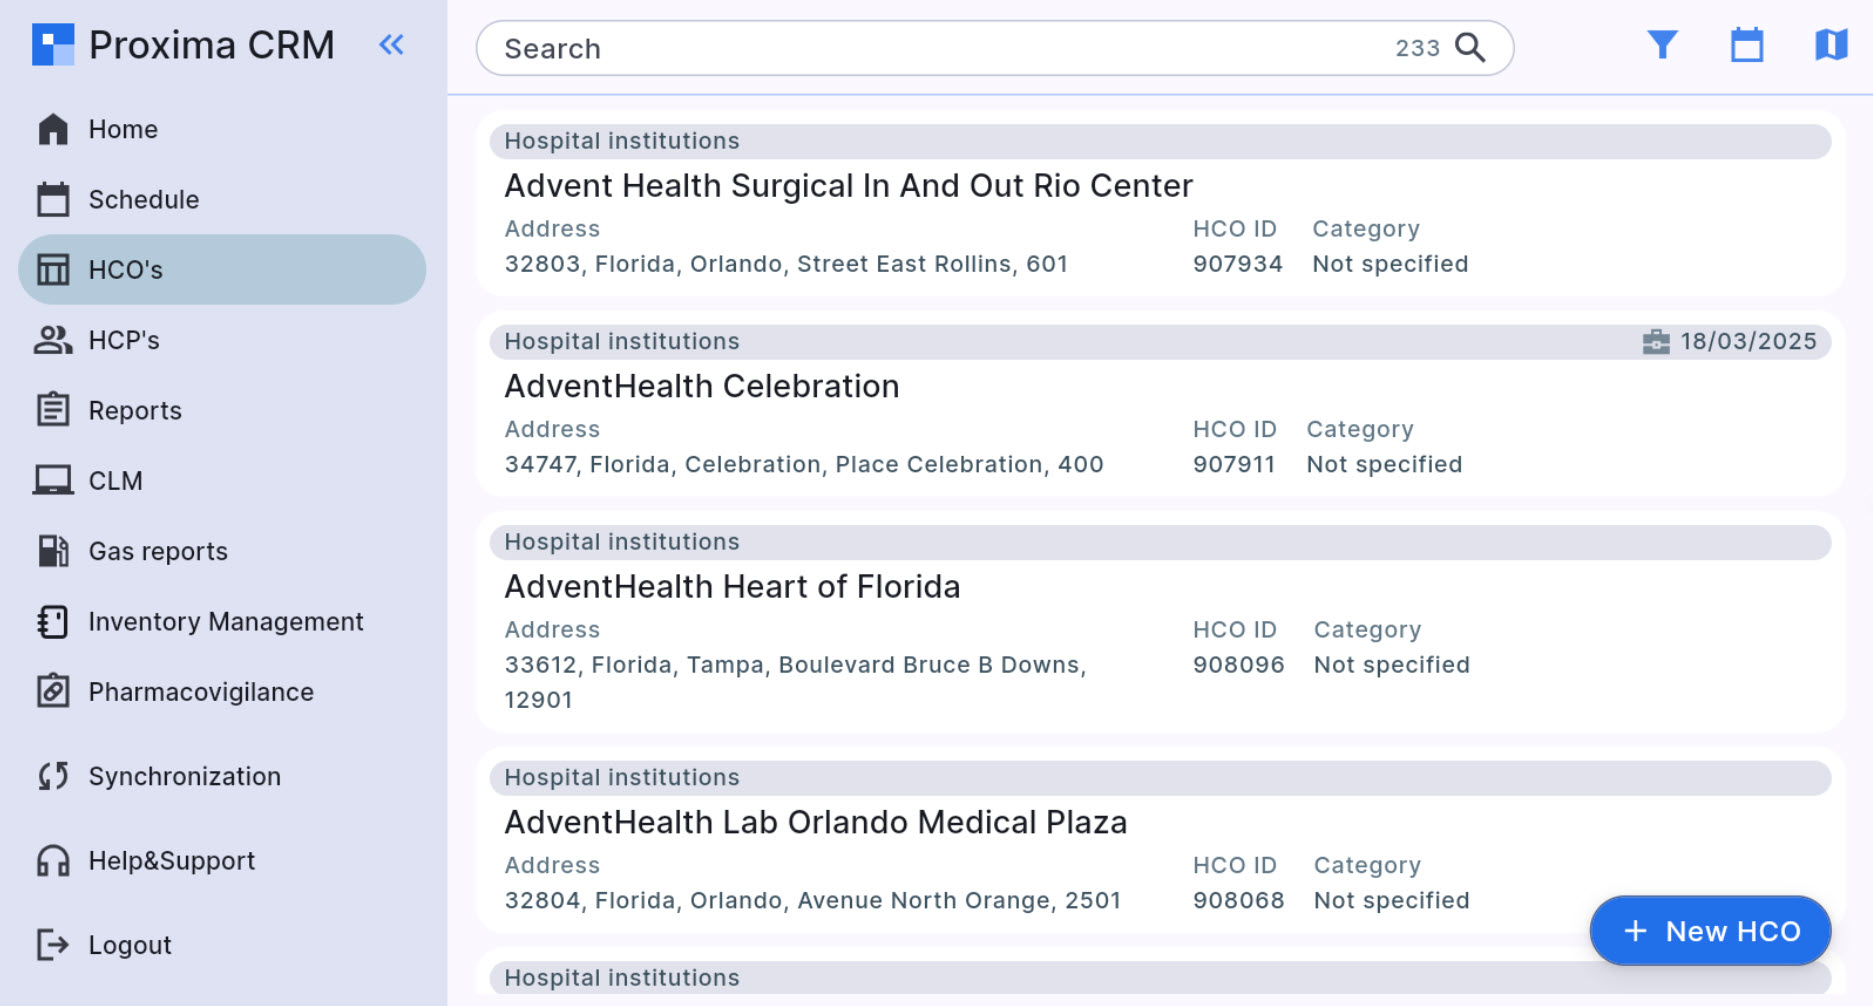Switch to the Schedule section
The height and width of the screenshot is (1006, 1873).
pyautogui.click(x=143, y=199)
